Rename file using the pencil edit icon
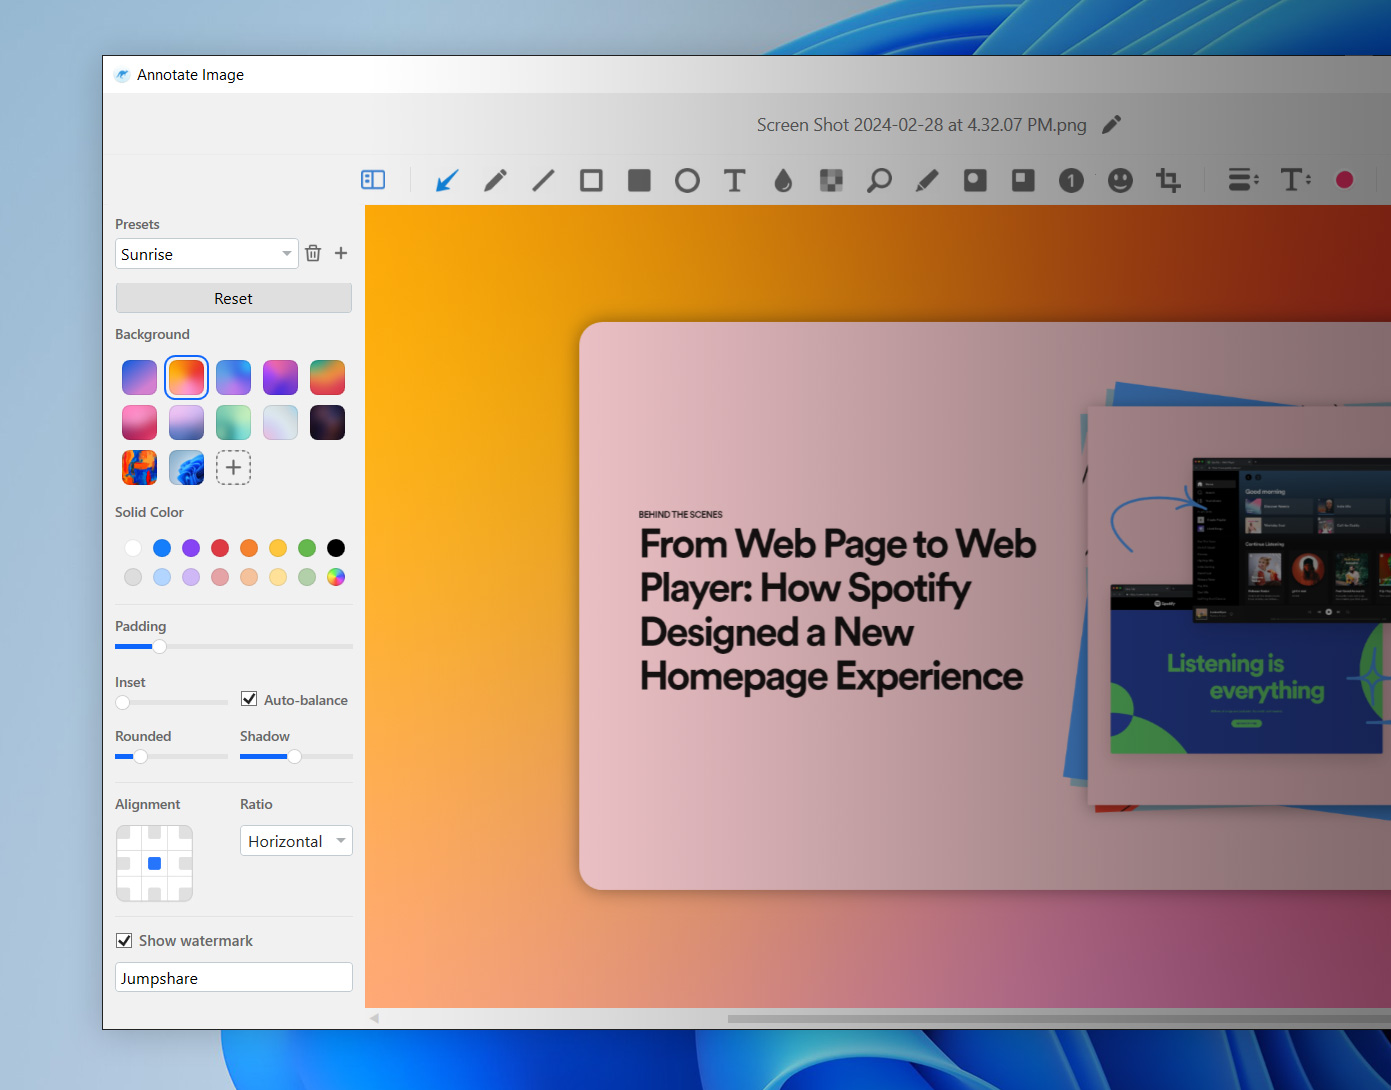The width and height of the screenshot is (1391, 1090). pos(1111,125)
